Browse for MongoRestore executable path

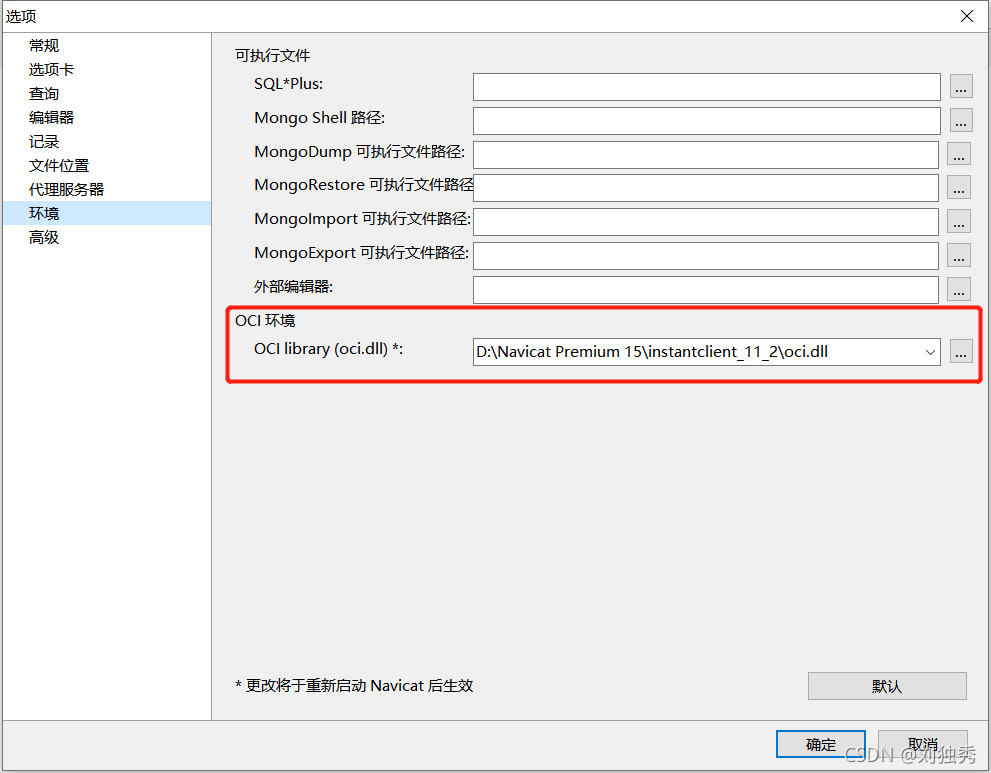959,188
